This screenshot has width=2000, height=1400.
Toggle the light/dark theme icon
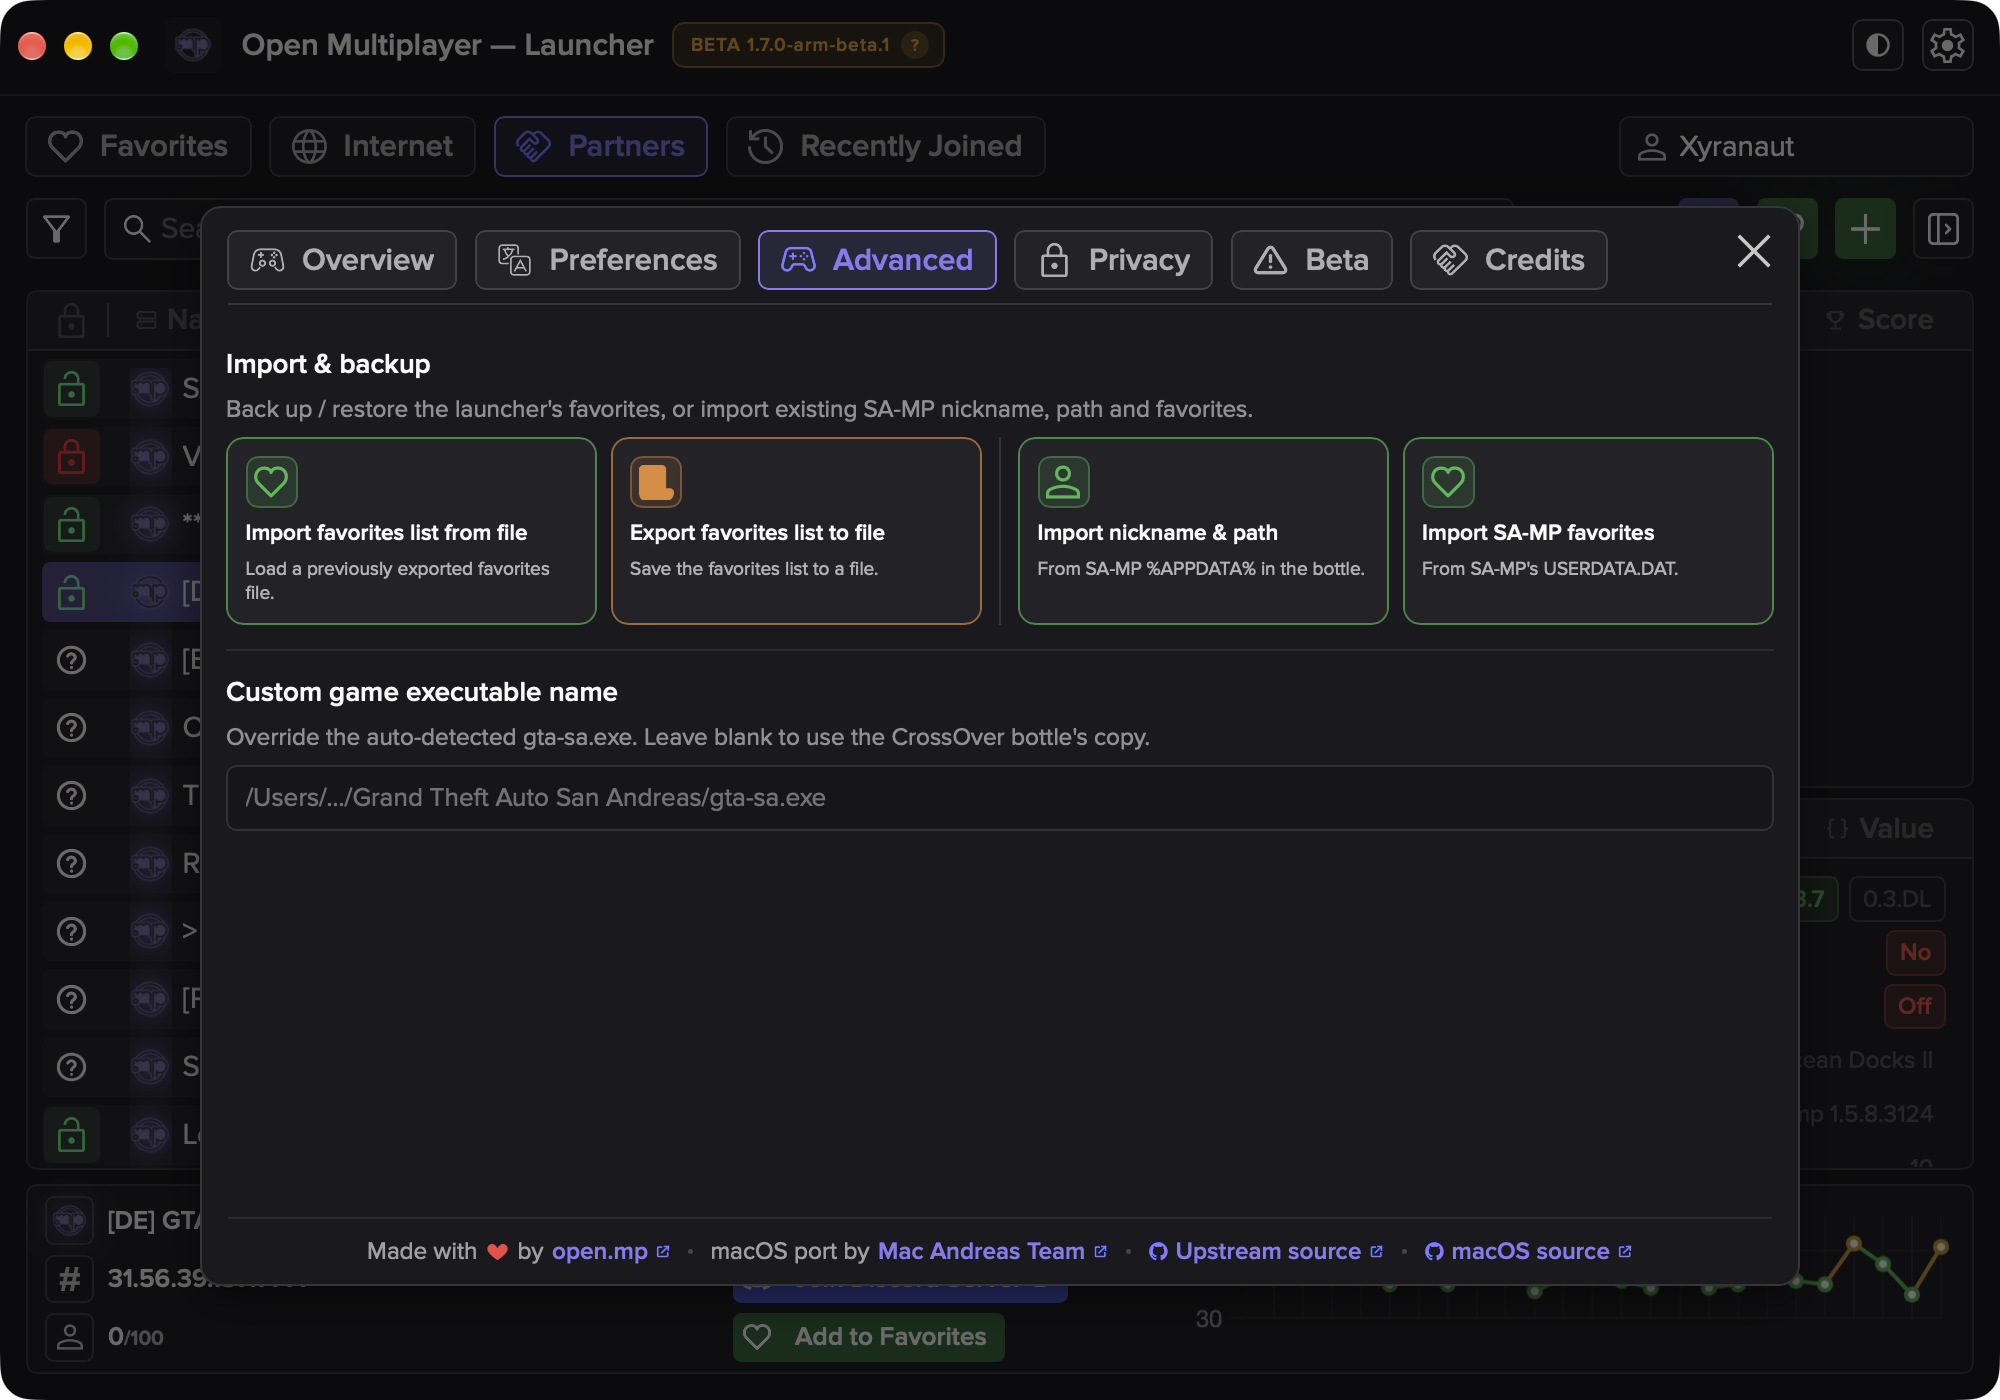tap(1877, 45)
